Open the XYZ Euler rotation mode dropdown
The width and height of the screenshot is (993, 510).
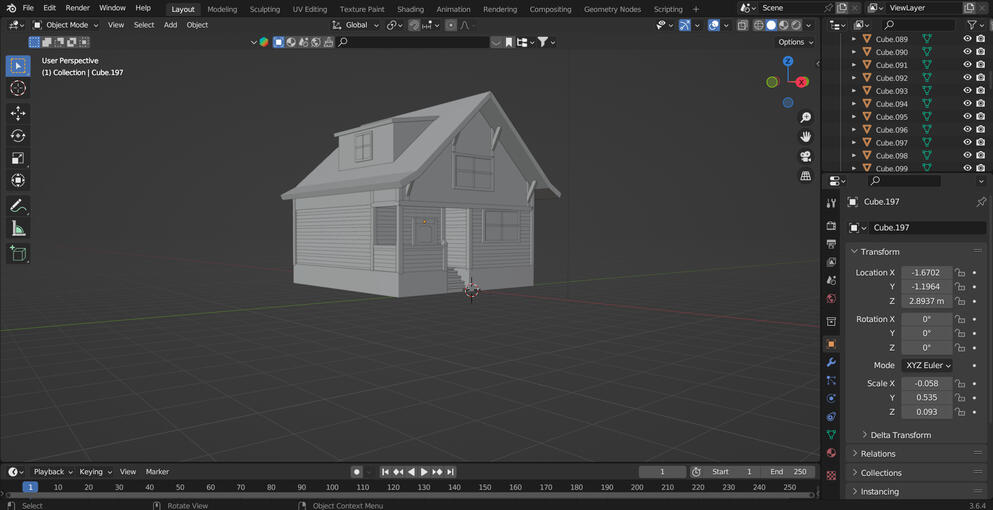[x=927, y=366]
